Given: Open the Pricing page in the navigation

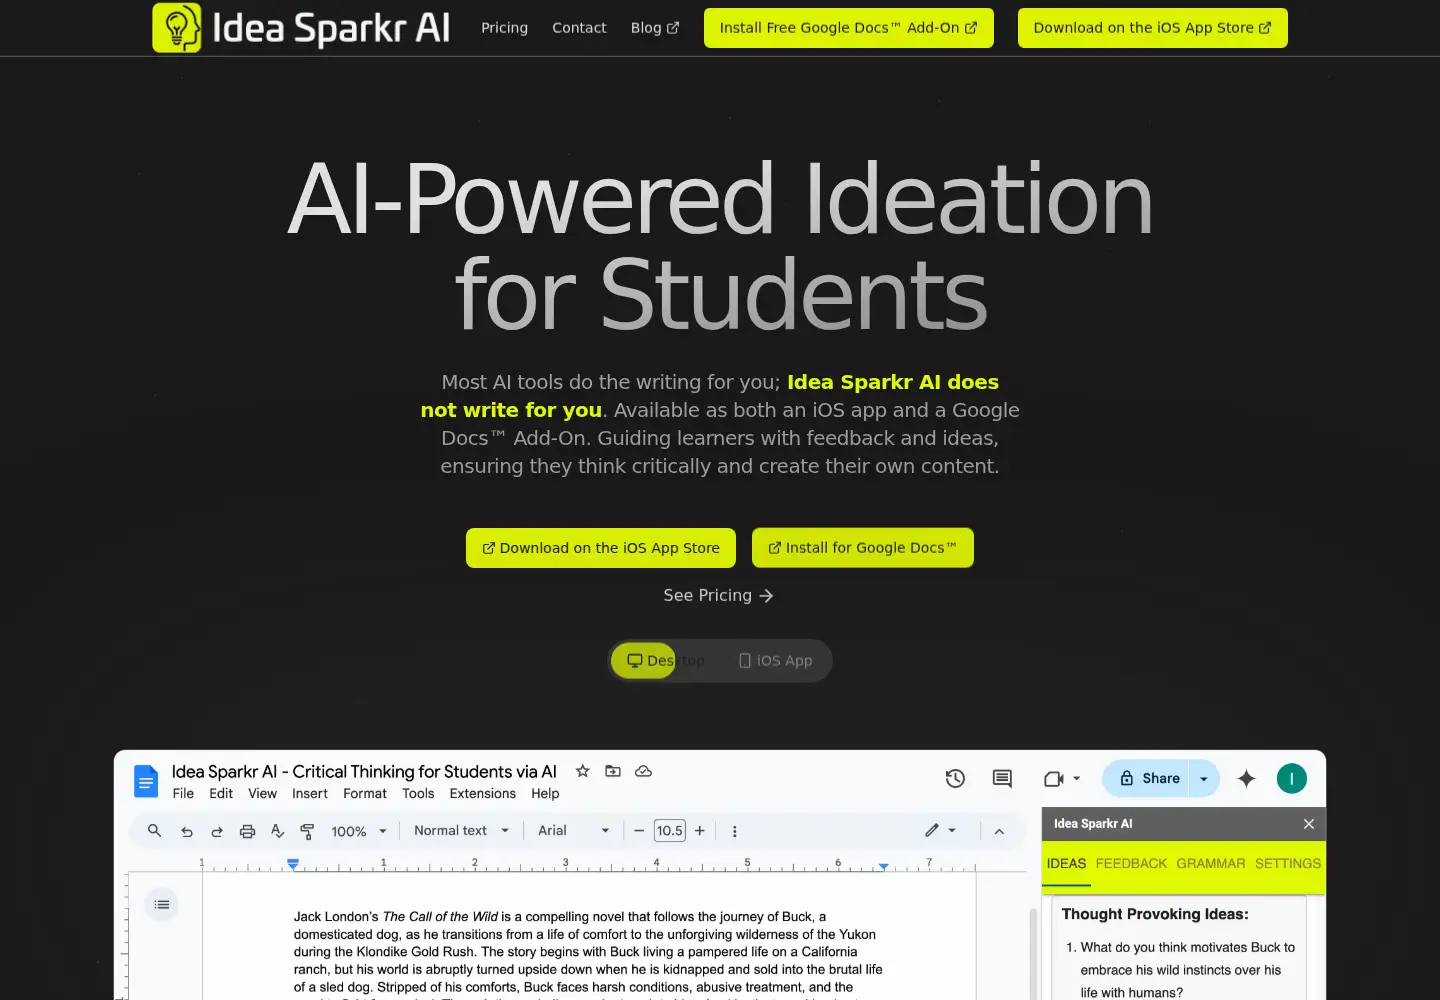Looking at the screenshot, I should 504,28.
